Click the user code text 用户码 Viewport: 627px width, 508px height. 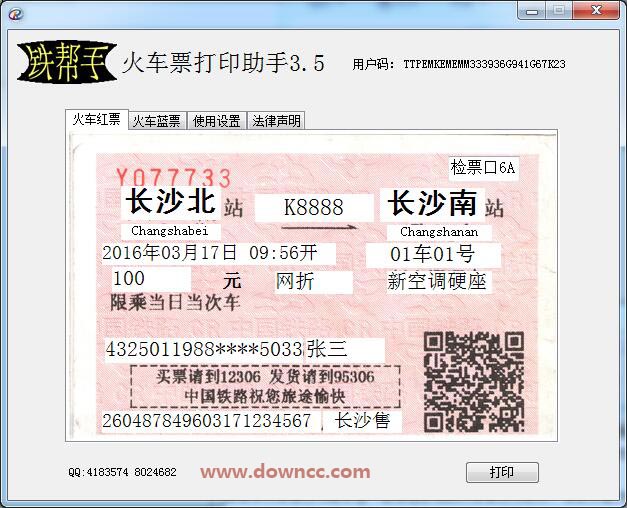coord(459,64)
